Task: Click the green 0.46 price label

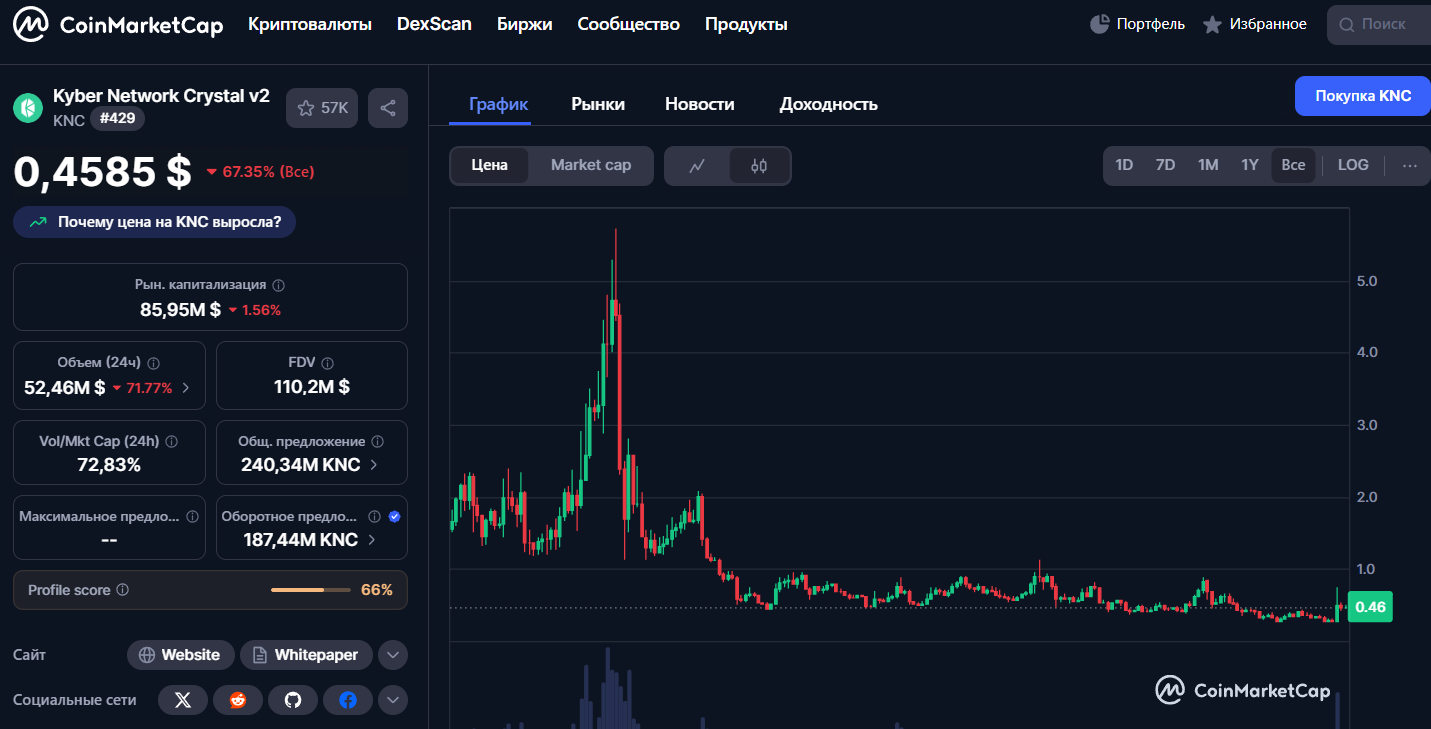Action: pyautogui.click(x=1369, y=607)
